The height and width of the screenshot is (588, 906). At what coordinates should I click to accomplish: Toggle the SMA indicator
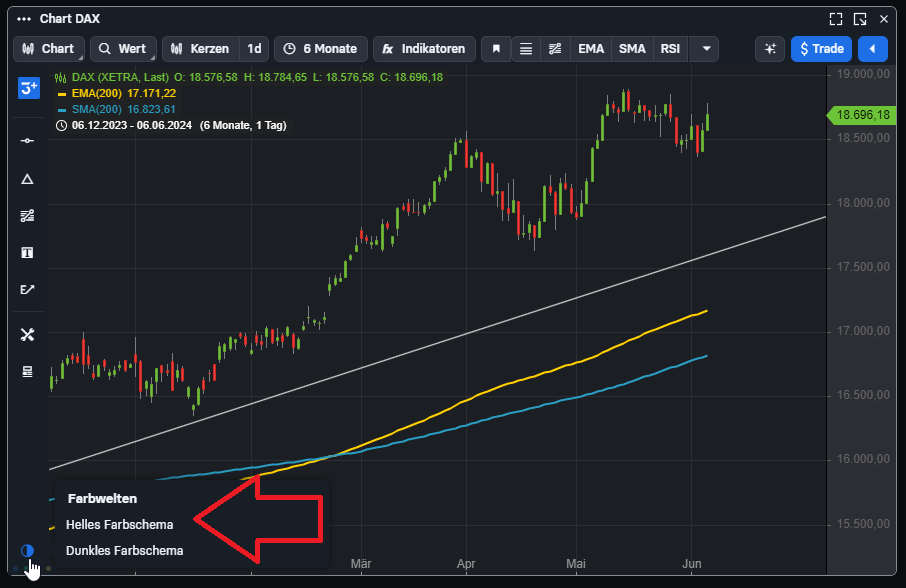(x=632, y=49)
